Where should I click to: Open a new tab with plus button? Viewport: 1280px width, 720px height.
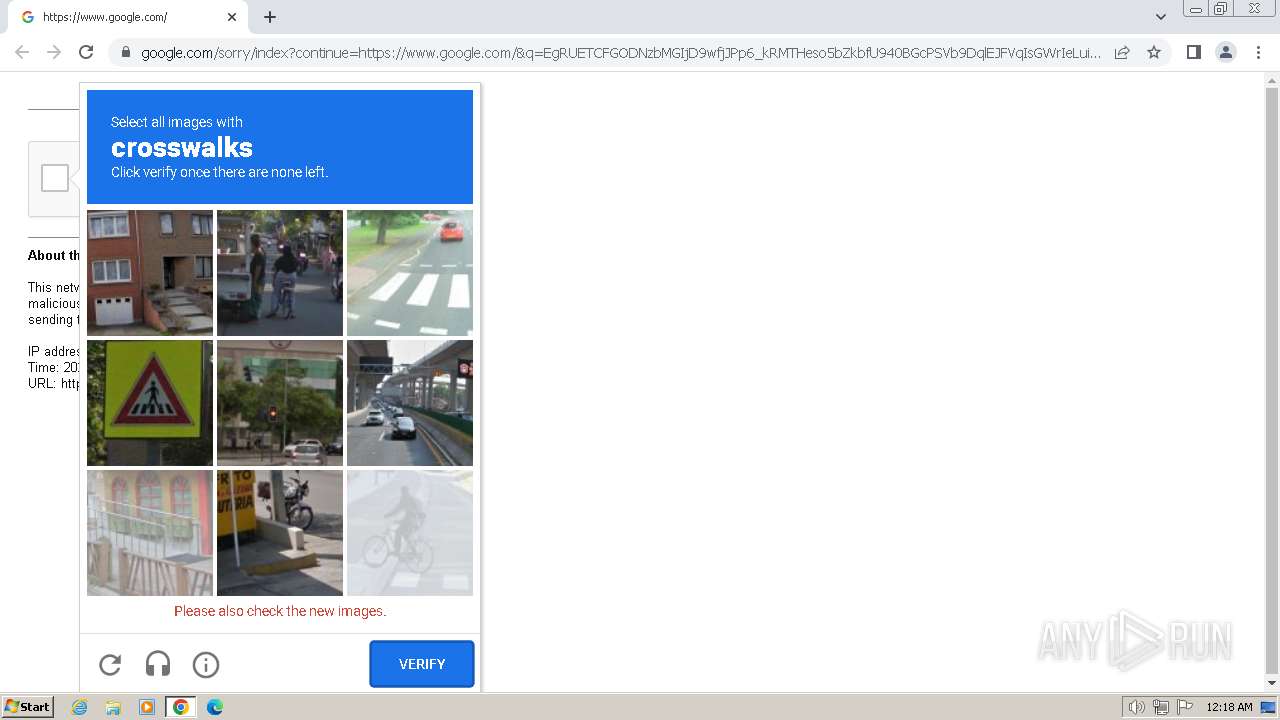point(270,17)
